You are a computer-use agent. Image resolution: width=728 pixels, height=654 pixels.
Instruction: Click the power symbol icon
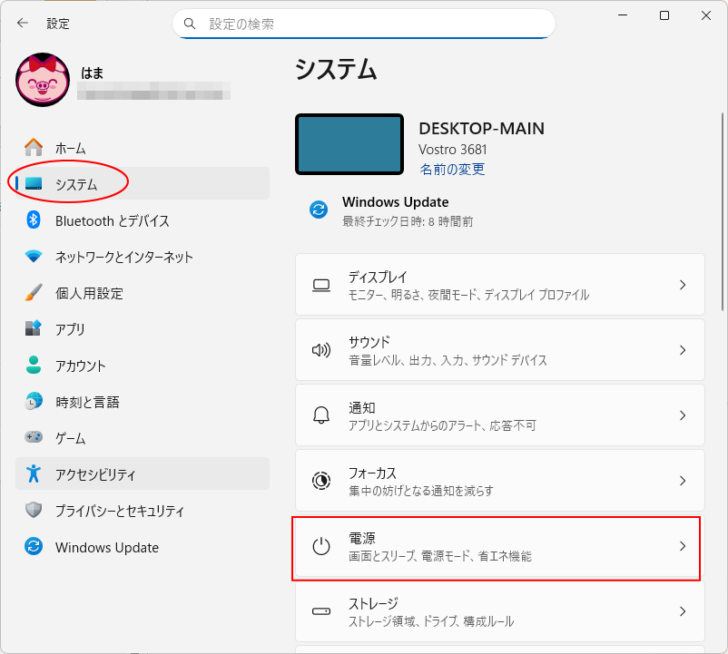(321, 546)
